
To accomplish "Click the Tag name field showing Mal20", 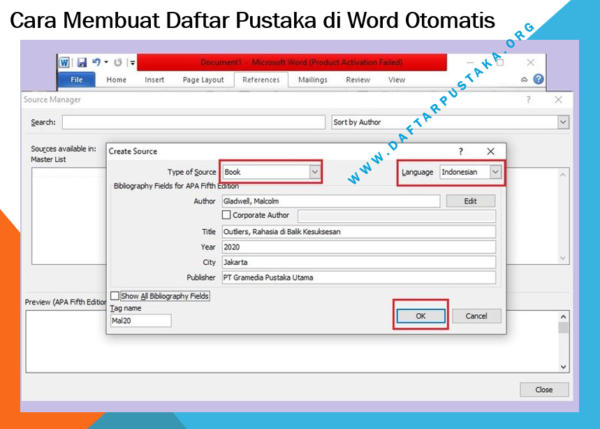I will pyautogui.click(x=140, y=321).
